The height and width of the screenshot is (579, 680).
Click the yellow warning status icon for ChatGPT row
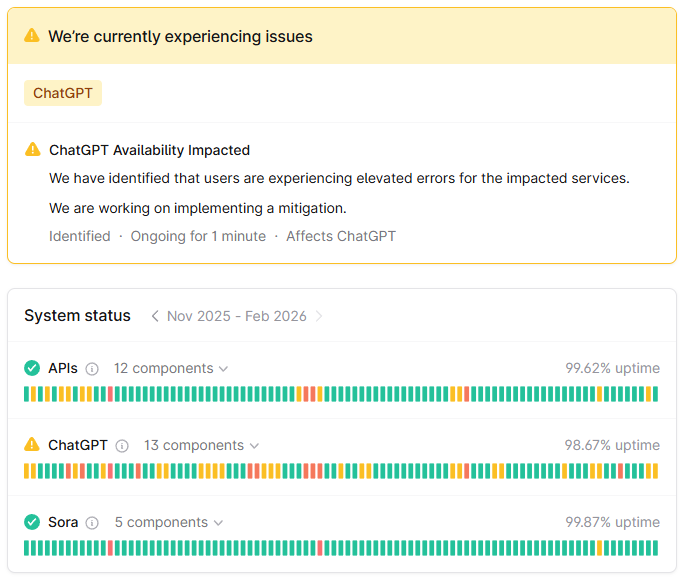click(x=32, y=445)
